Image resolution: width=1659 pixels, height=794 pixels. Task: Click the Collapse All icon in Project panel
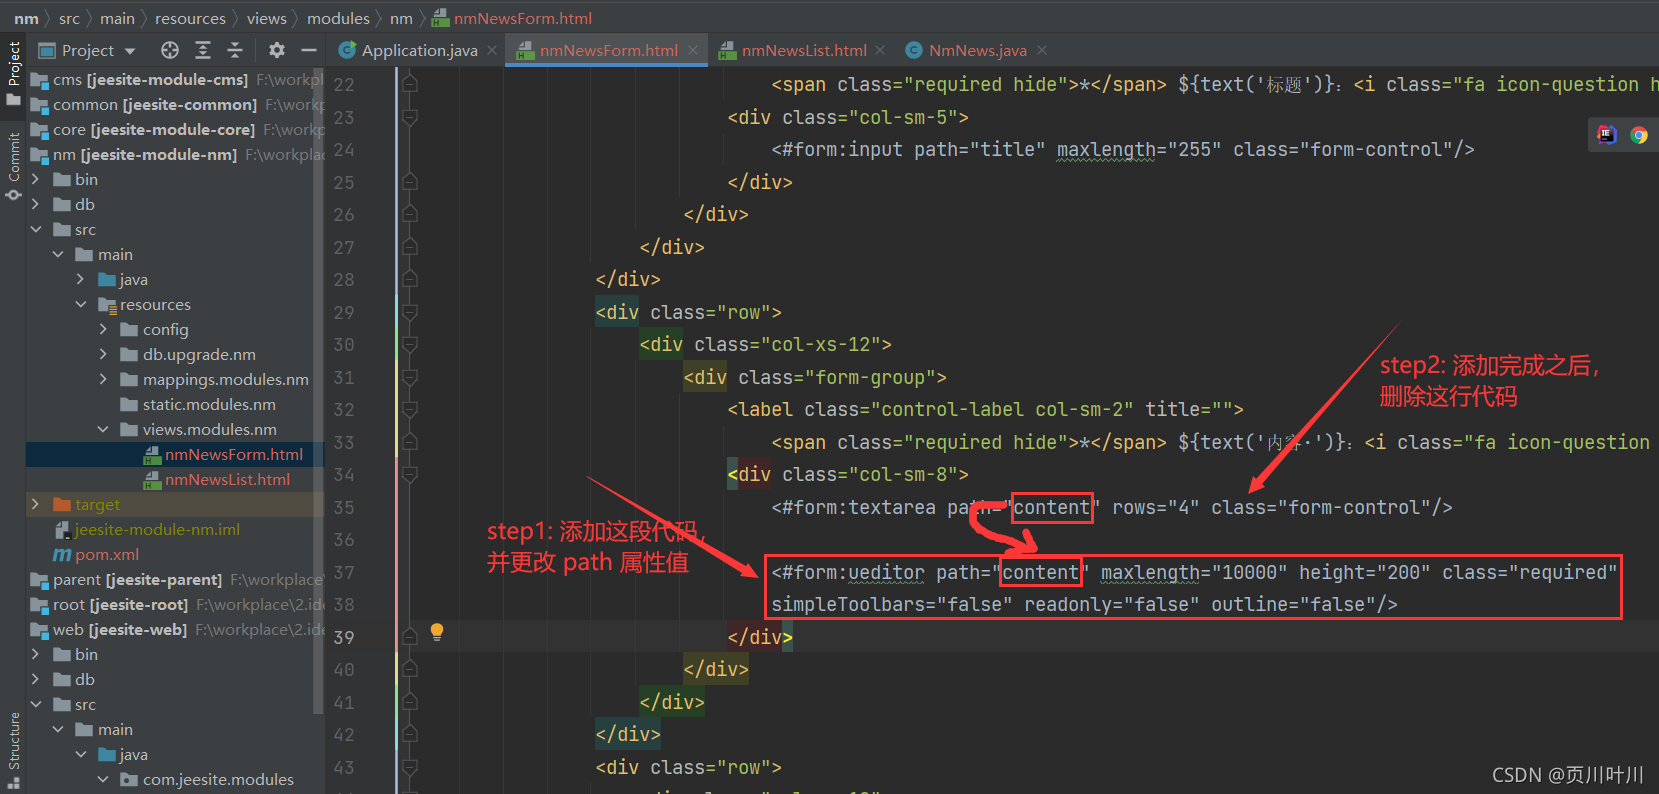click(235, 50)
